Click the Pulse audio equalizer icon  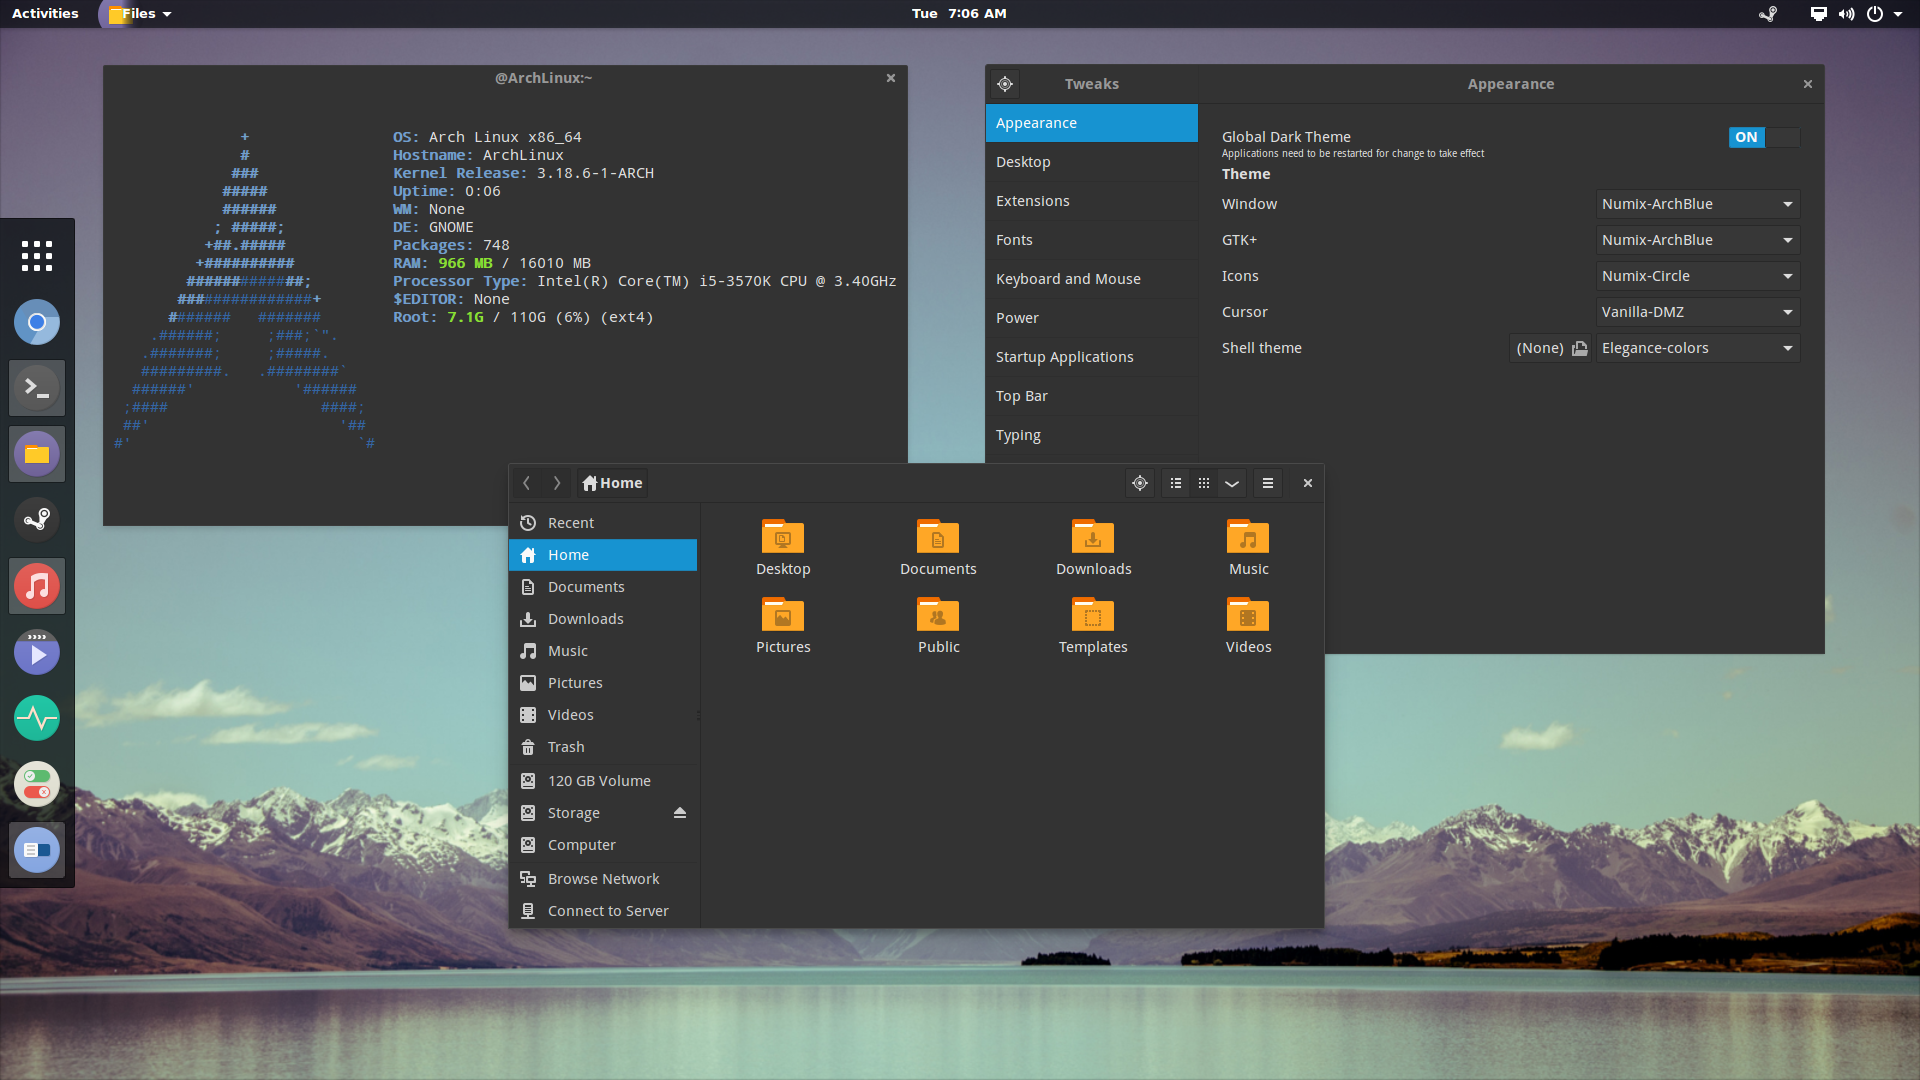[36, 719]
